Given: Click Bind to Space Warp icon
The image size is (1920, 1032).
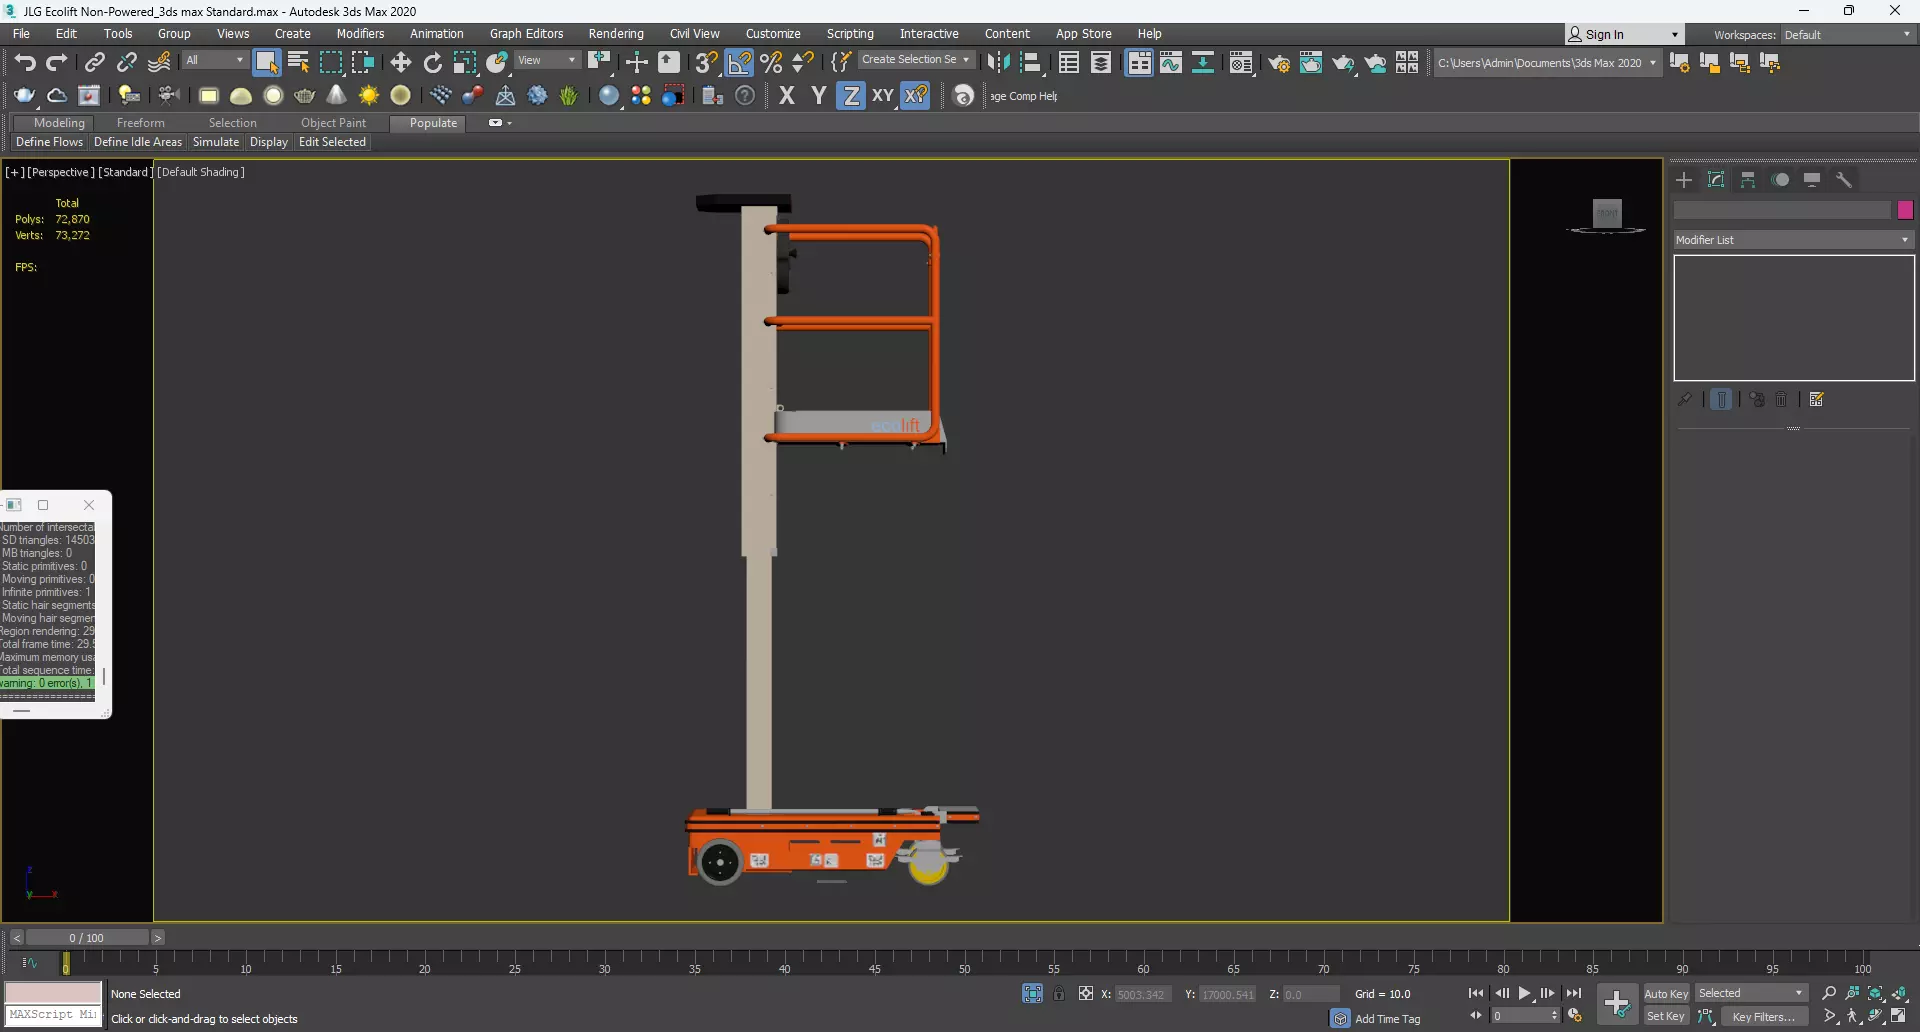Looking at the screenshot, I should [x=159, y=62].
